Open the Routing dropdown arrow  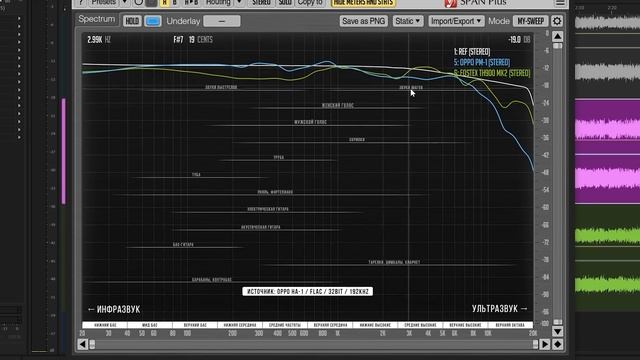(240, 2)
